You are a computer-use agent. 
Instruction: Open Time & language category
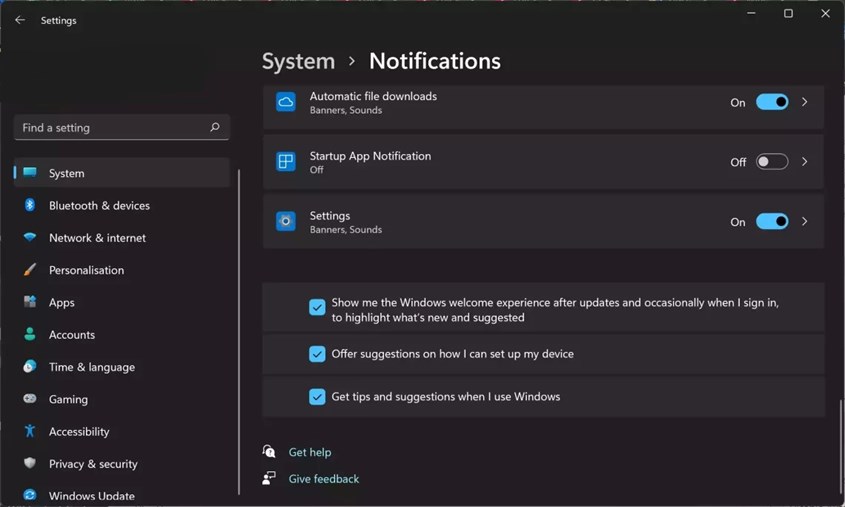tap(122, 367)
